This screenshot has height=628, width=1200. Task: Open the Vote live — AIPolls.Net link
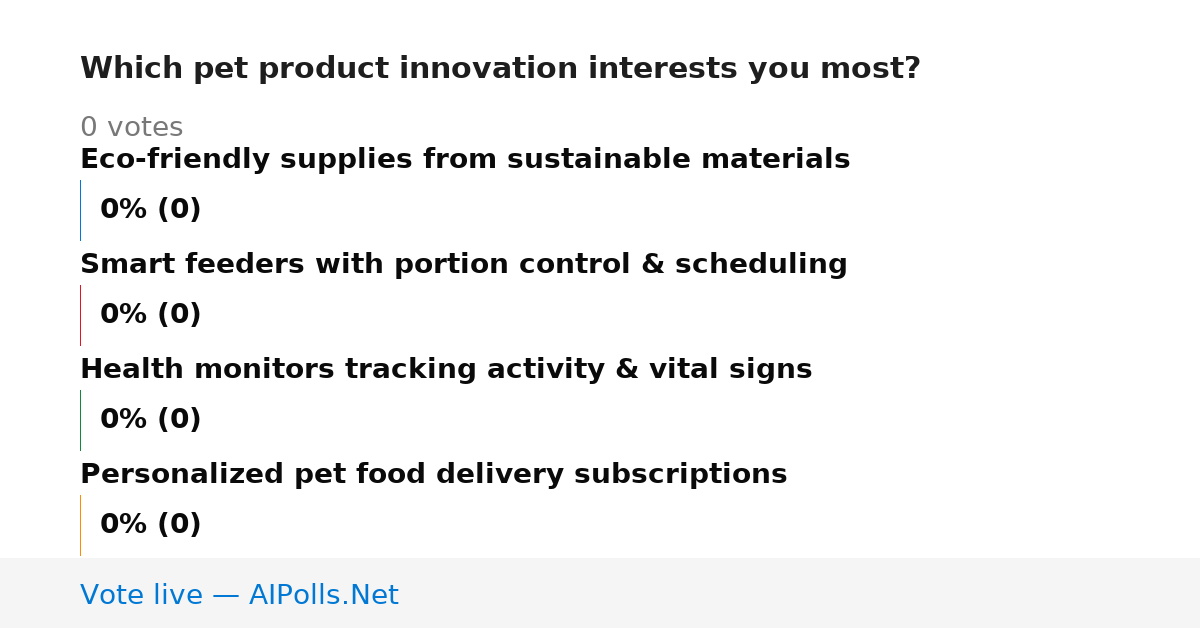(x=239, y=596)
